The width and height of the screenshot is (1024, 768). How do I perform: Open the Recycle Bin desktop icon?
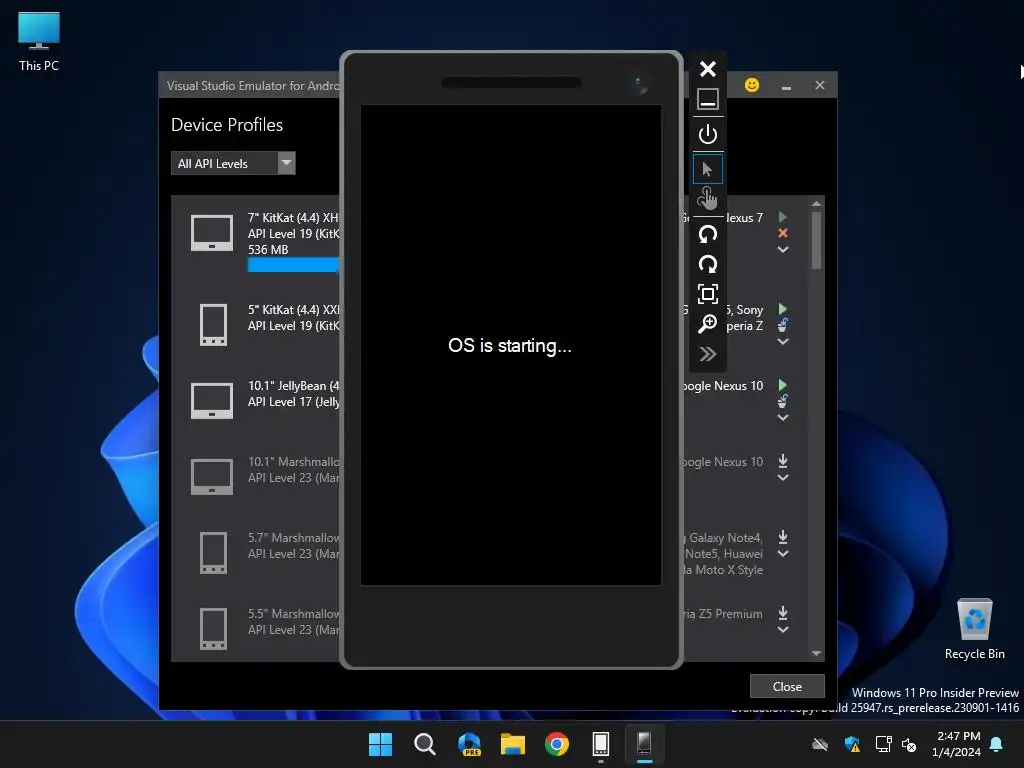pos(974,629)
